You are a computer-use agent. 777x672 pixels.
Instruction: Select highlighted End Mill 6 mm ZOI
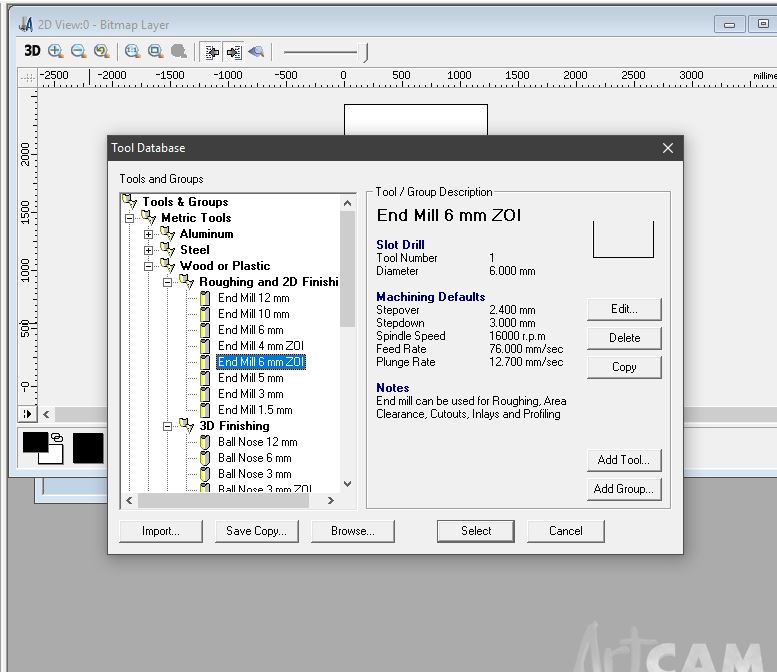pyautogui.click(x=261, y=362)
